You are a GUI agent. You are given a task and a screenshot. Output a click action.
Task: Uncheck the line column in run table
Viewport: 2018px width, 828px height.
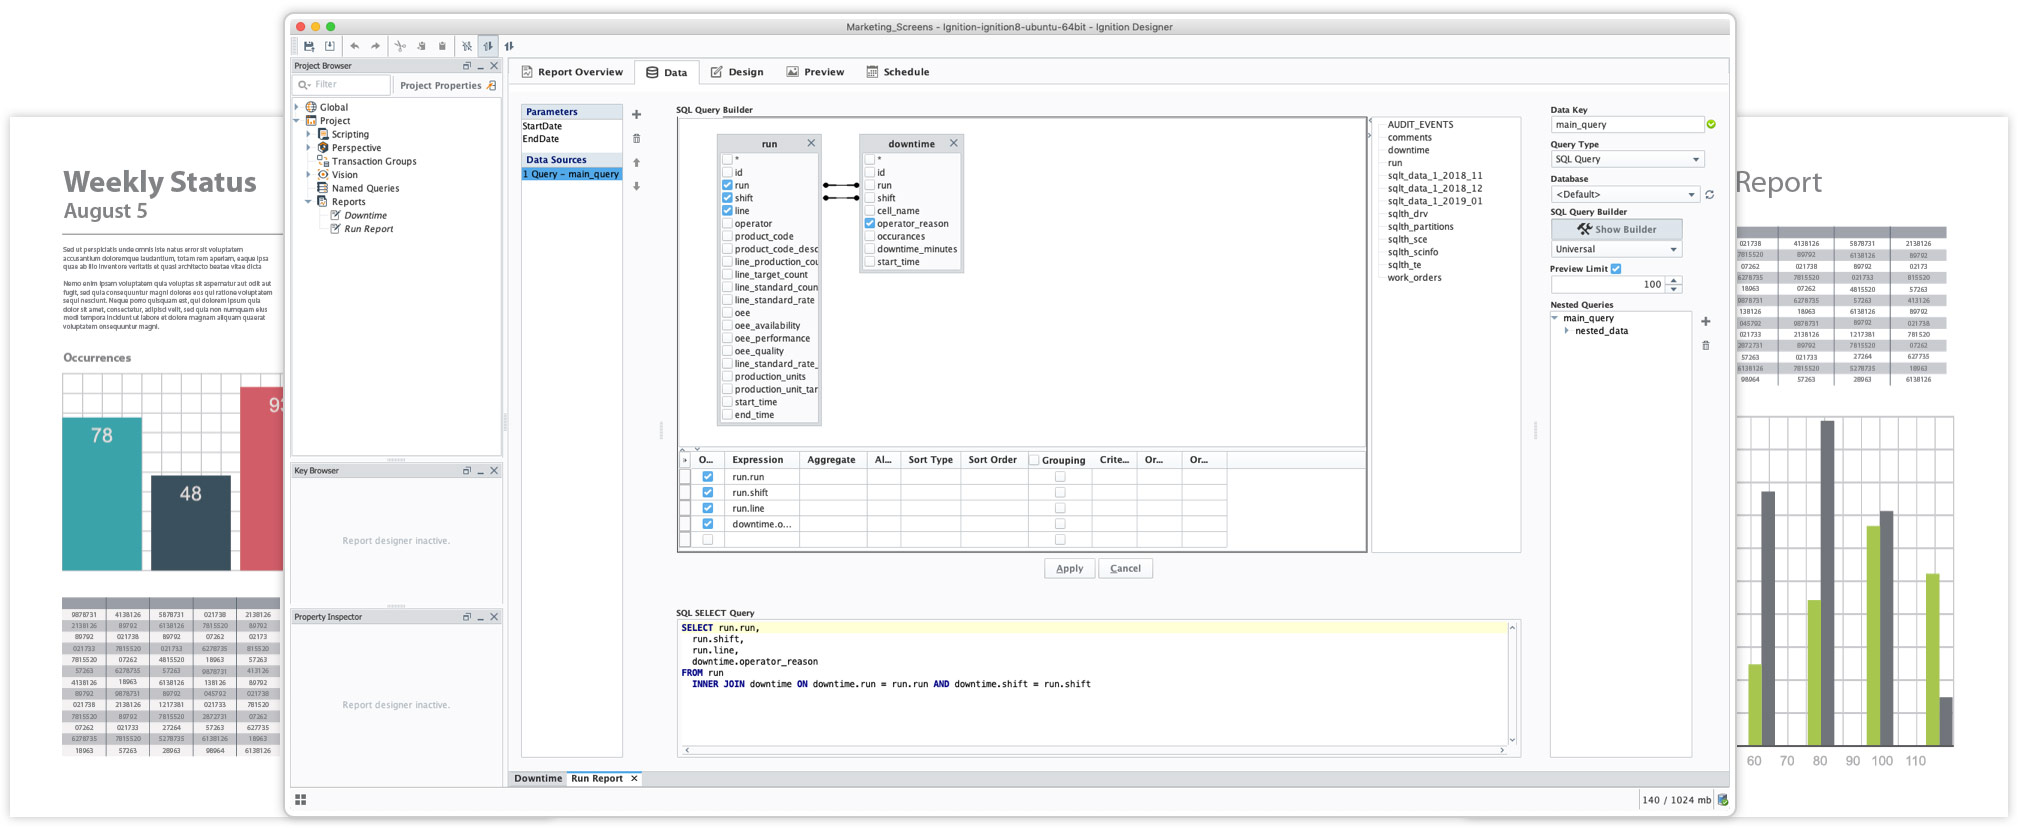[x=727, y=211]
